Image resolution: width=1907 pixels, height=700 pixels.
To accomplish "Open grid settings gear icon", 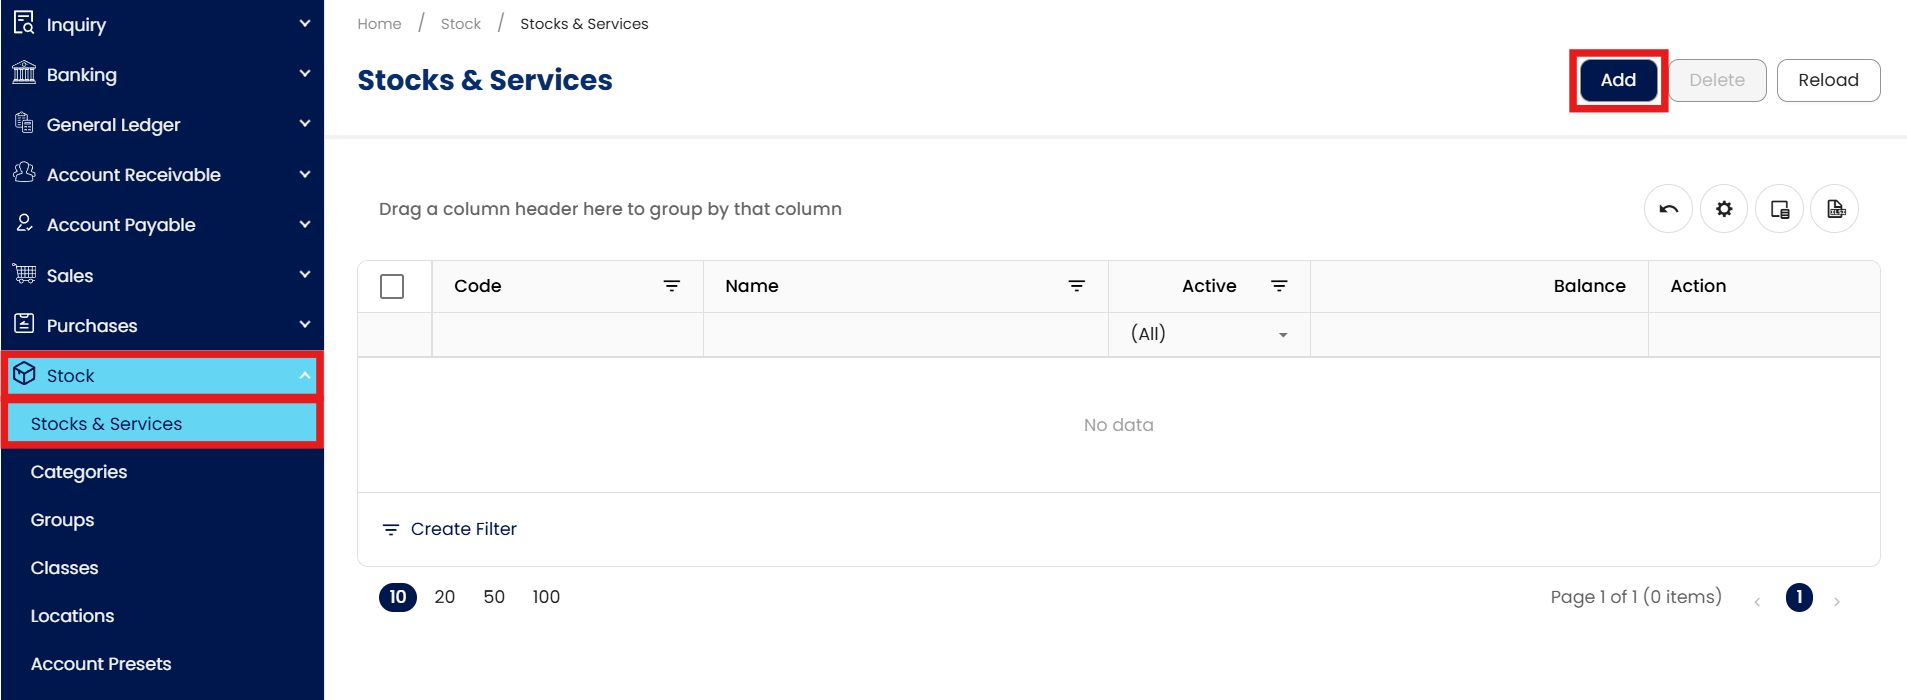I will (1724, 209).
